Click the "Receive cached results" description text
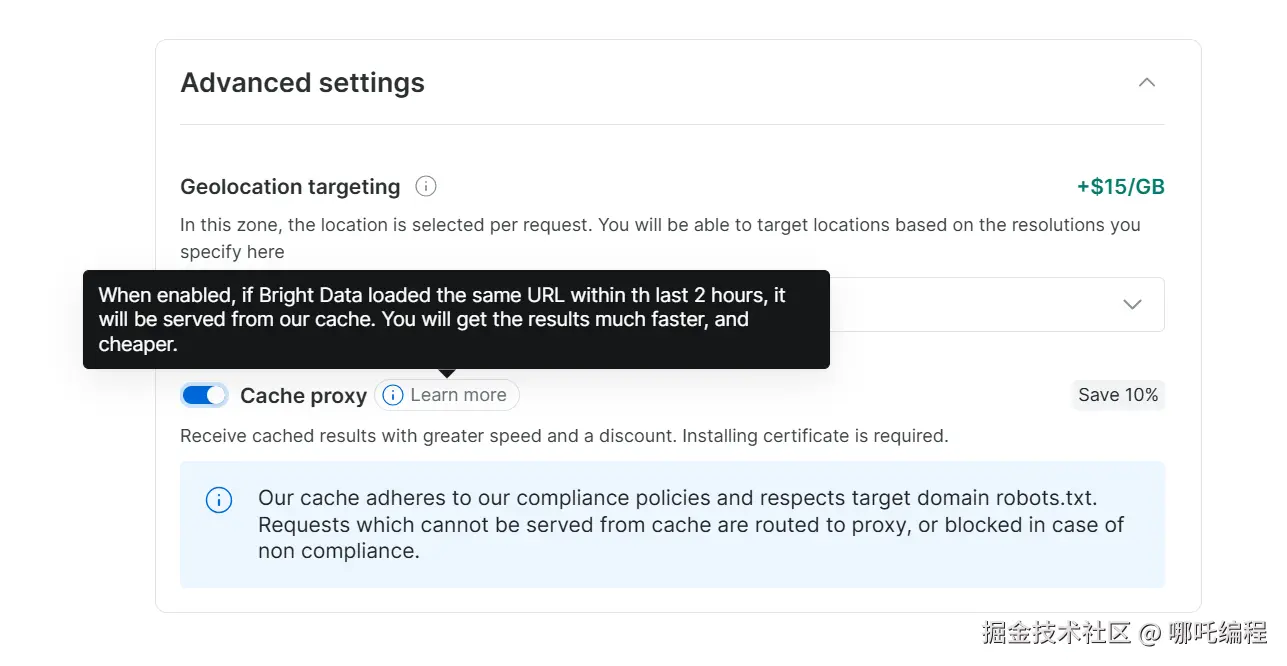This screenshot has width=1287, height=666. 564,436
